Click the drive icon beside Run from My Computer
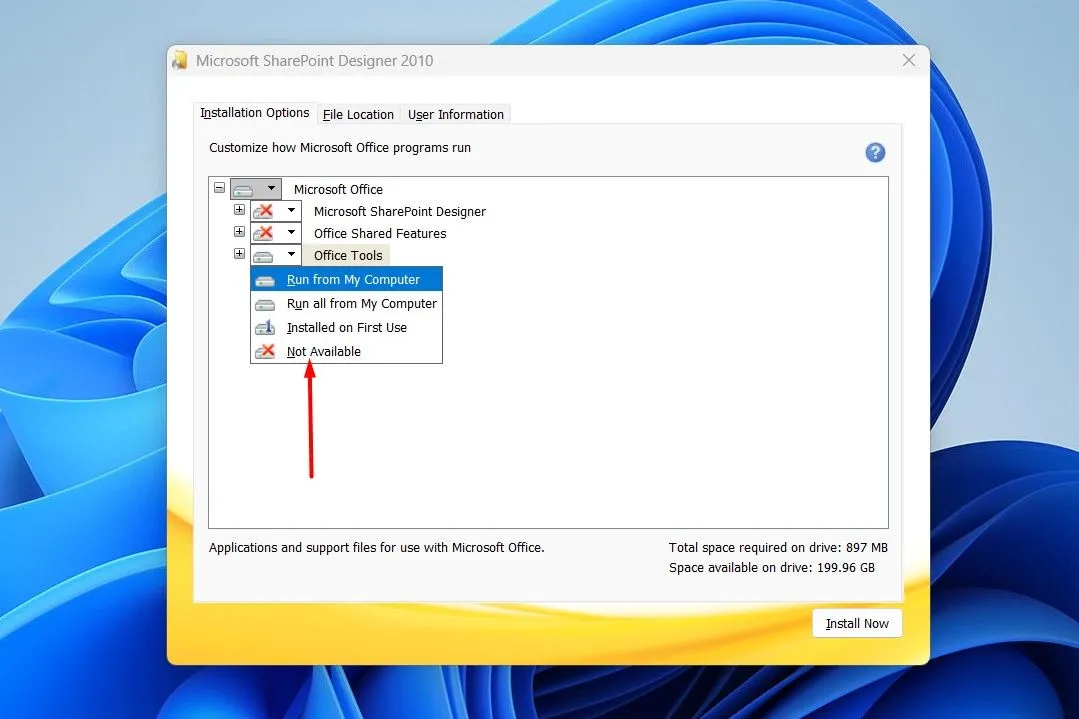 click(265, 279)
